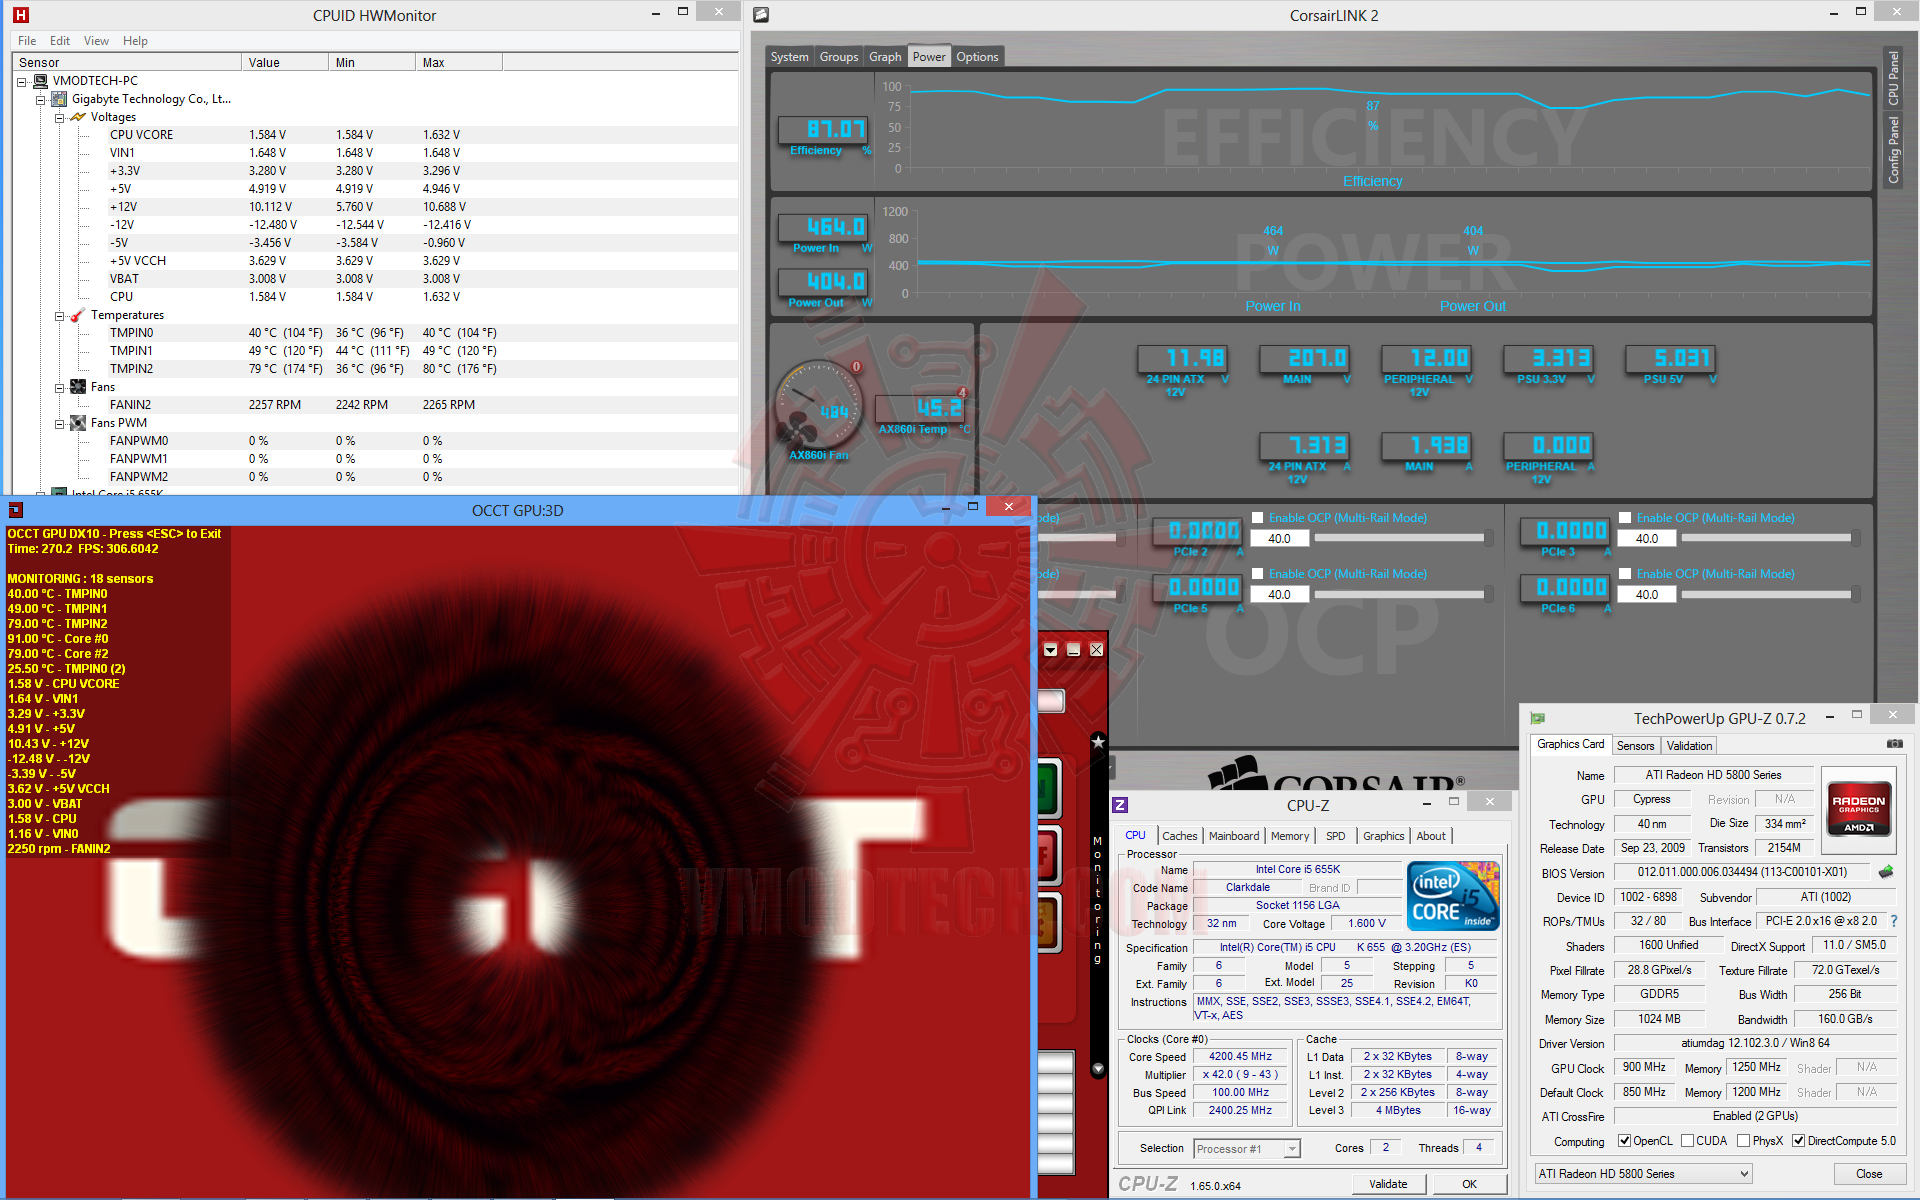The height and width of the screenshot is (1200, 1920).
Task: Click the PCIe 6 OCP value field
Action: click(x=1647, y=595)
